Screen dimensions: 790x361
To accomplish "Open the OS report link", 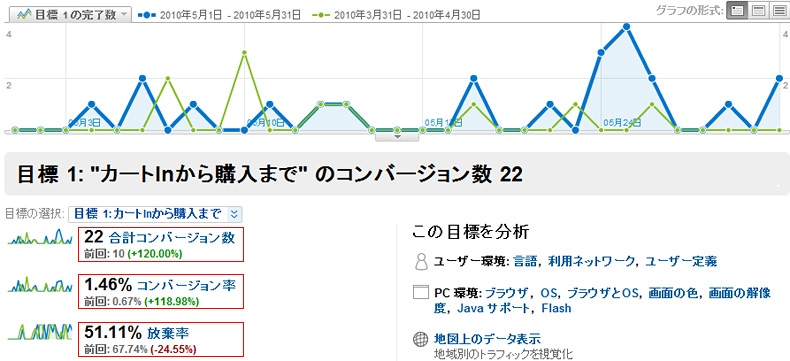I will click(x=548, y=293).
